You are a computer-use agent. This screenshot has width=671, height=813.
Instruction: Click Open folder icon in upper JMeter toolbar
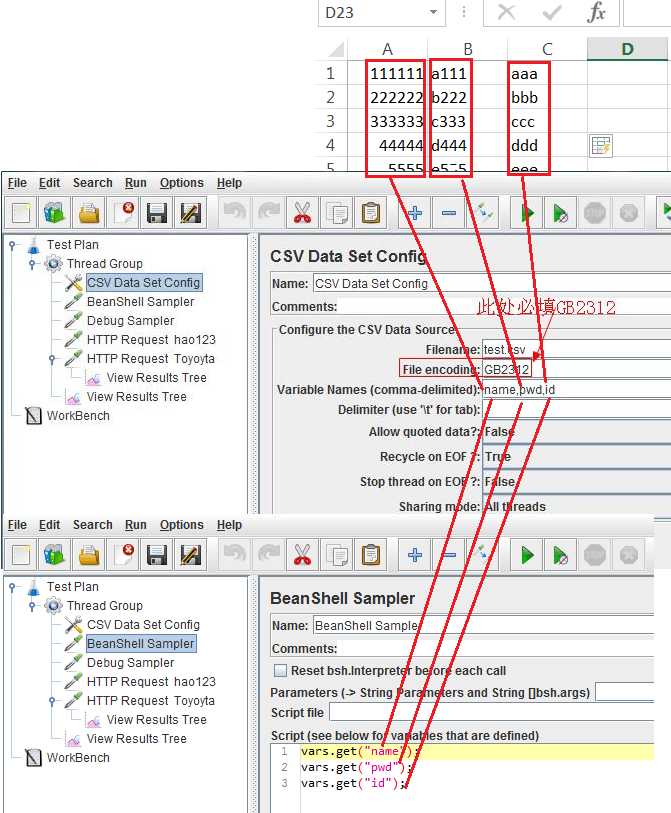(89, 213)
